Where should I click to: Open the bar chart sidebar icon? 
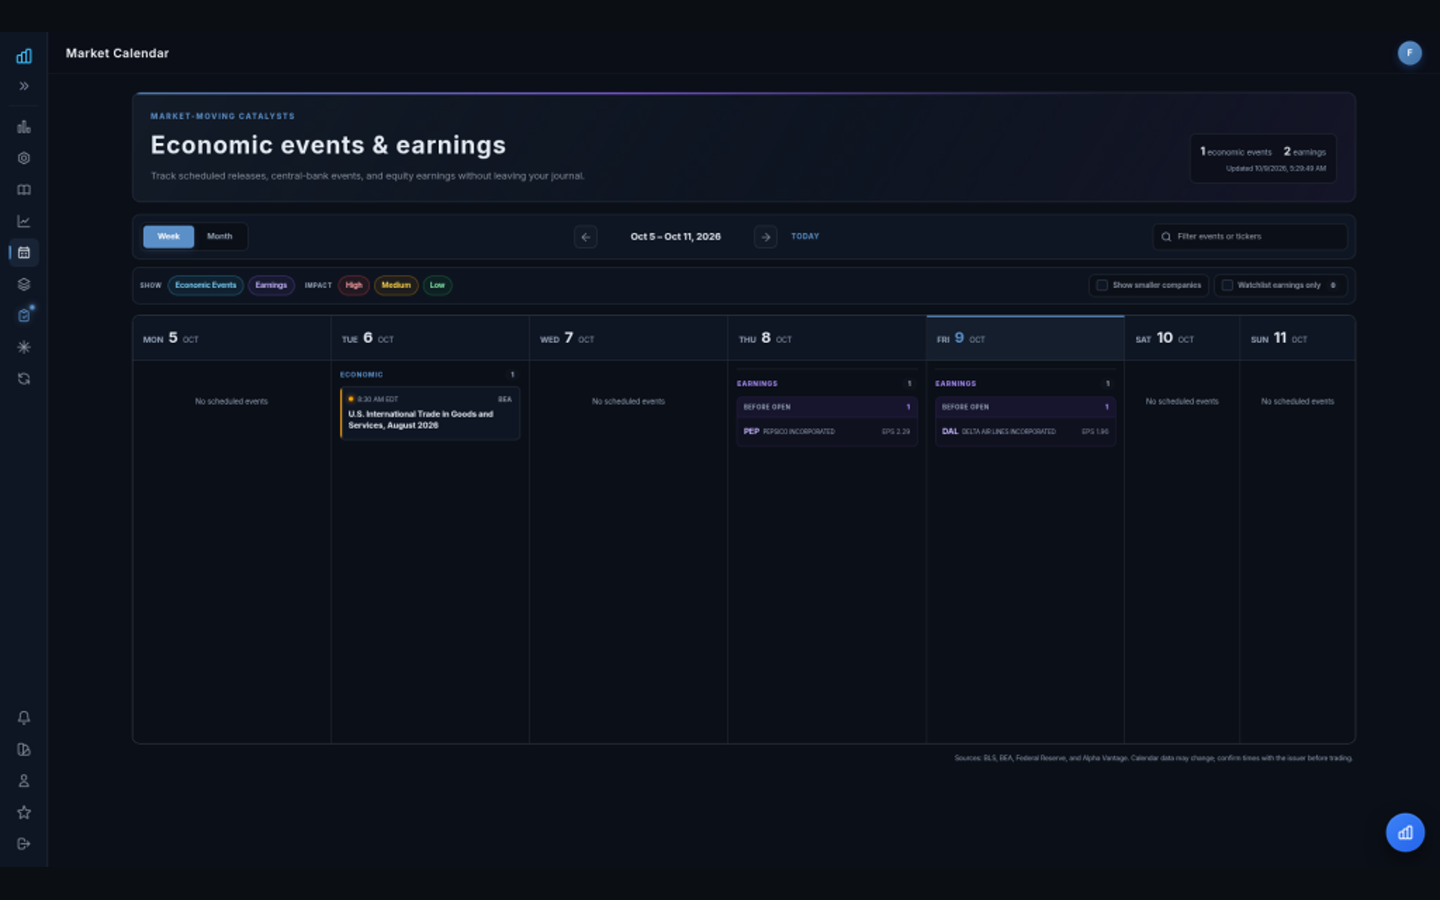(x=24, y=127)
